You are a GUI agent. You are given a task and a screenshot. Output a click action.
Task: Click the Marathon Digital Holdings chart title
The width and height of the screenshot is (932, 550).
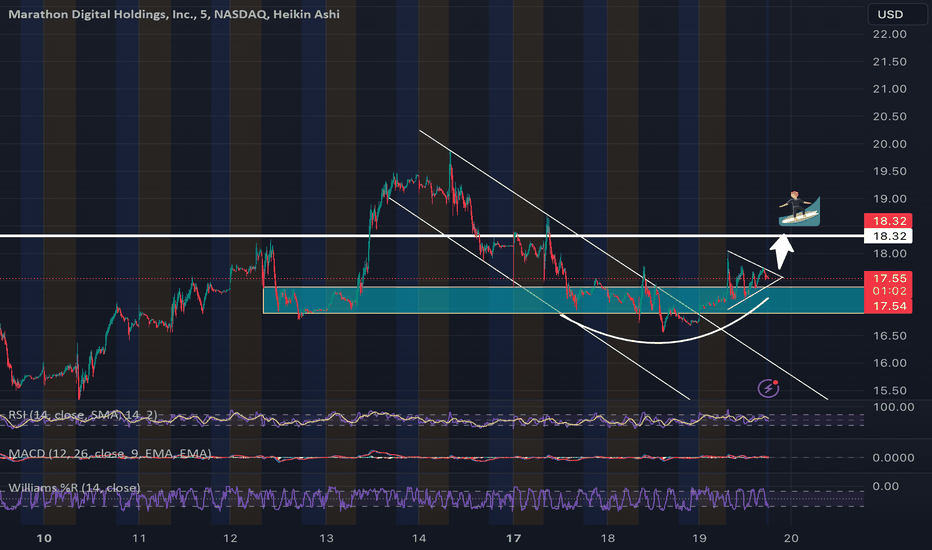pyautogui.click(x=174, y=14)
